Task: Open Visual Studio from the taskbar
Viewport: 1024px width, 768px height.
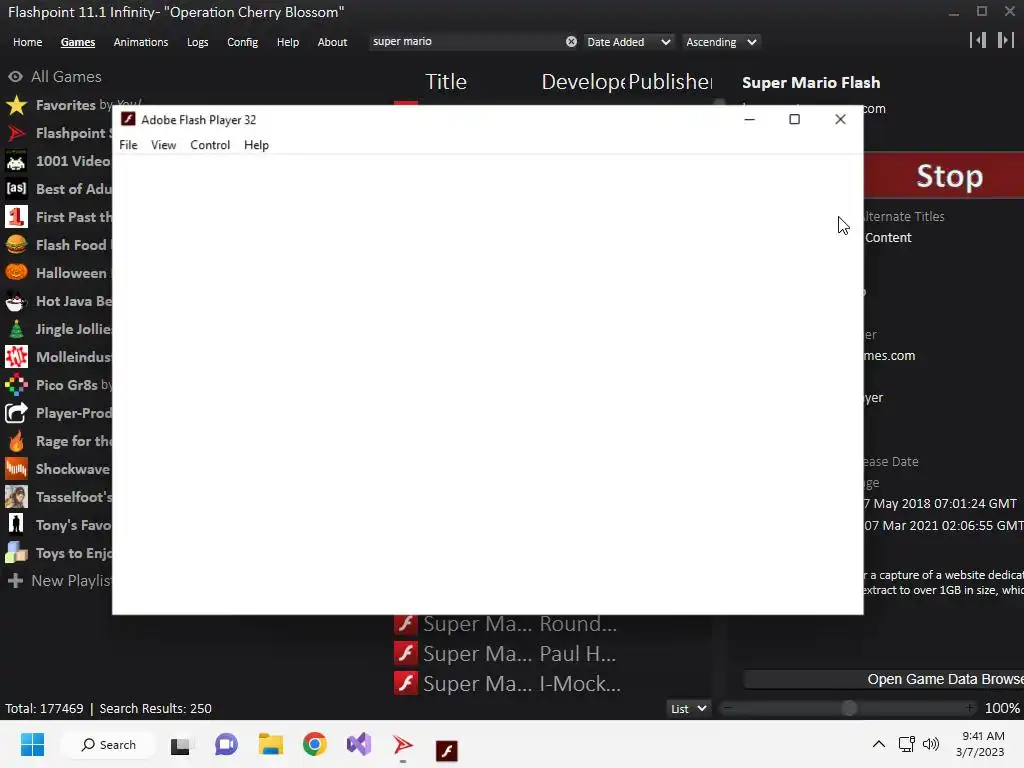Action: point(359,744)
